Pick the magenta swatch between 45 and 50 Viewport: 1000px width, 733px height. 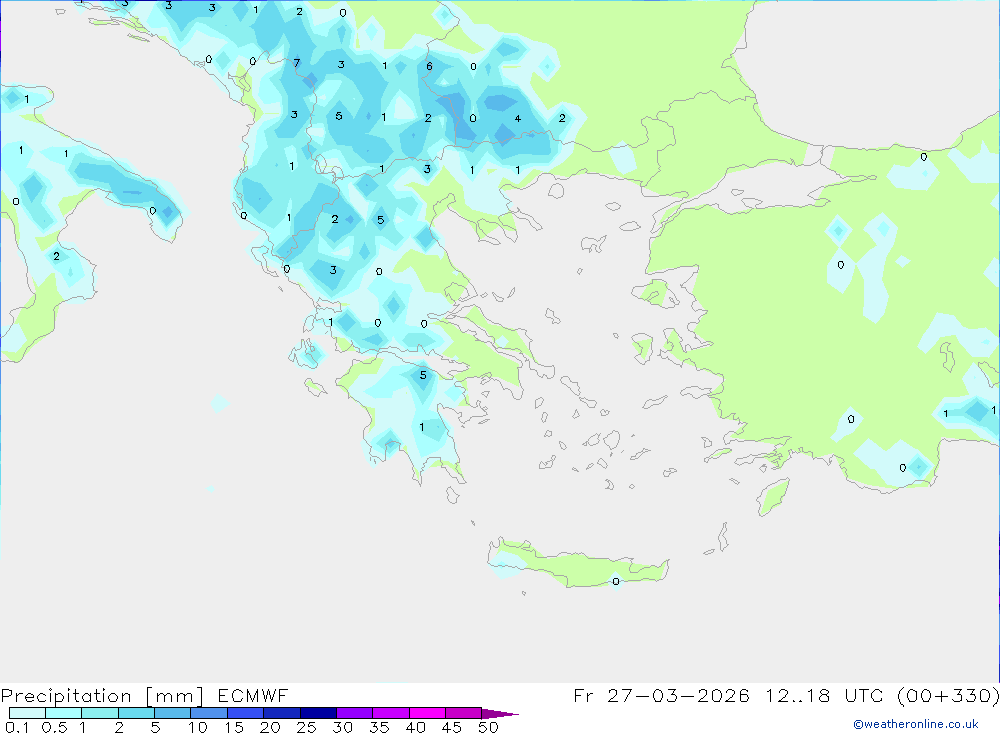pyautogui.click(x=464, y=713)
